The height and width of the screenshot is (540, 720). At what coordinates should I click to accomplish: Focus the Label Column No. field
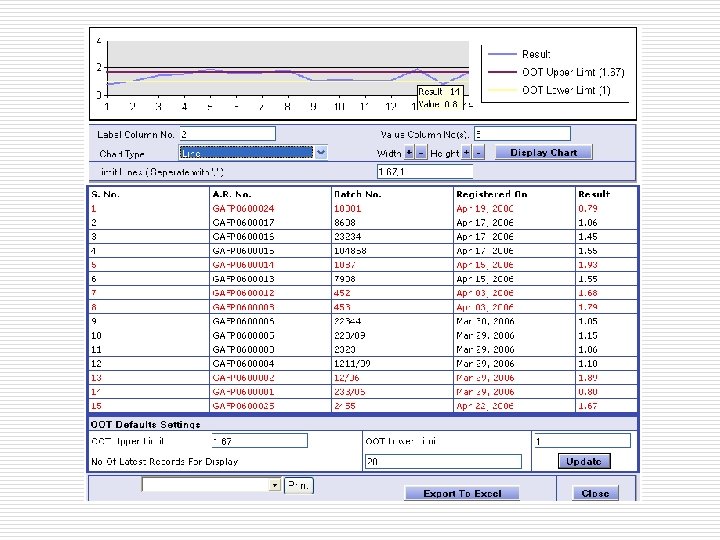click(227, 134)
